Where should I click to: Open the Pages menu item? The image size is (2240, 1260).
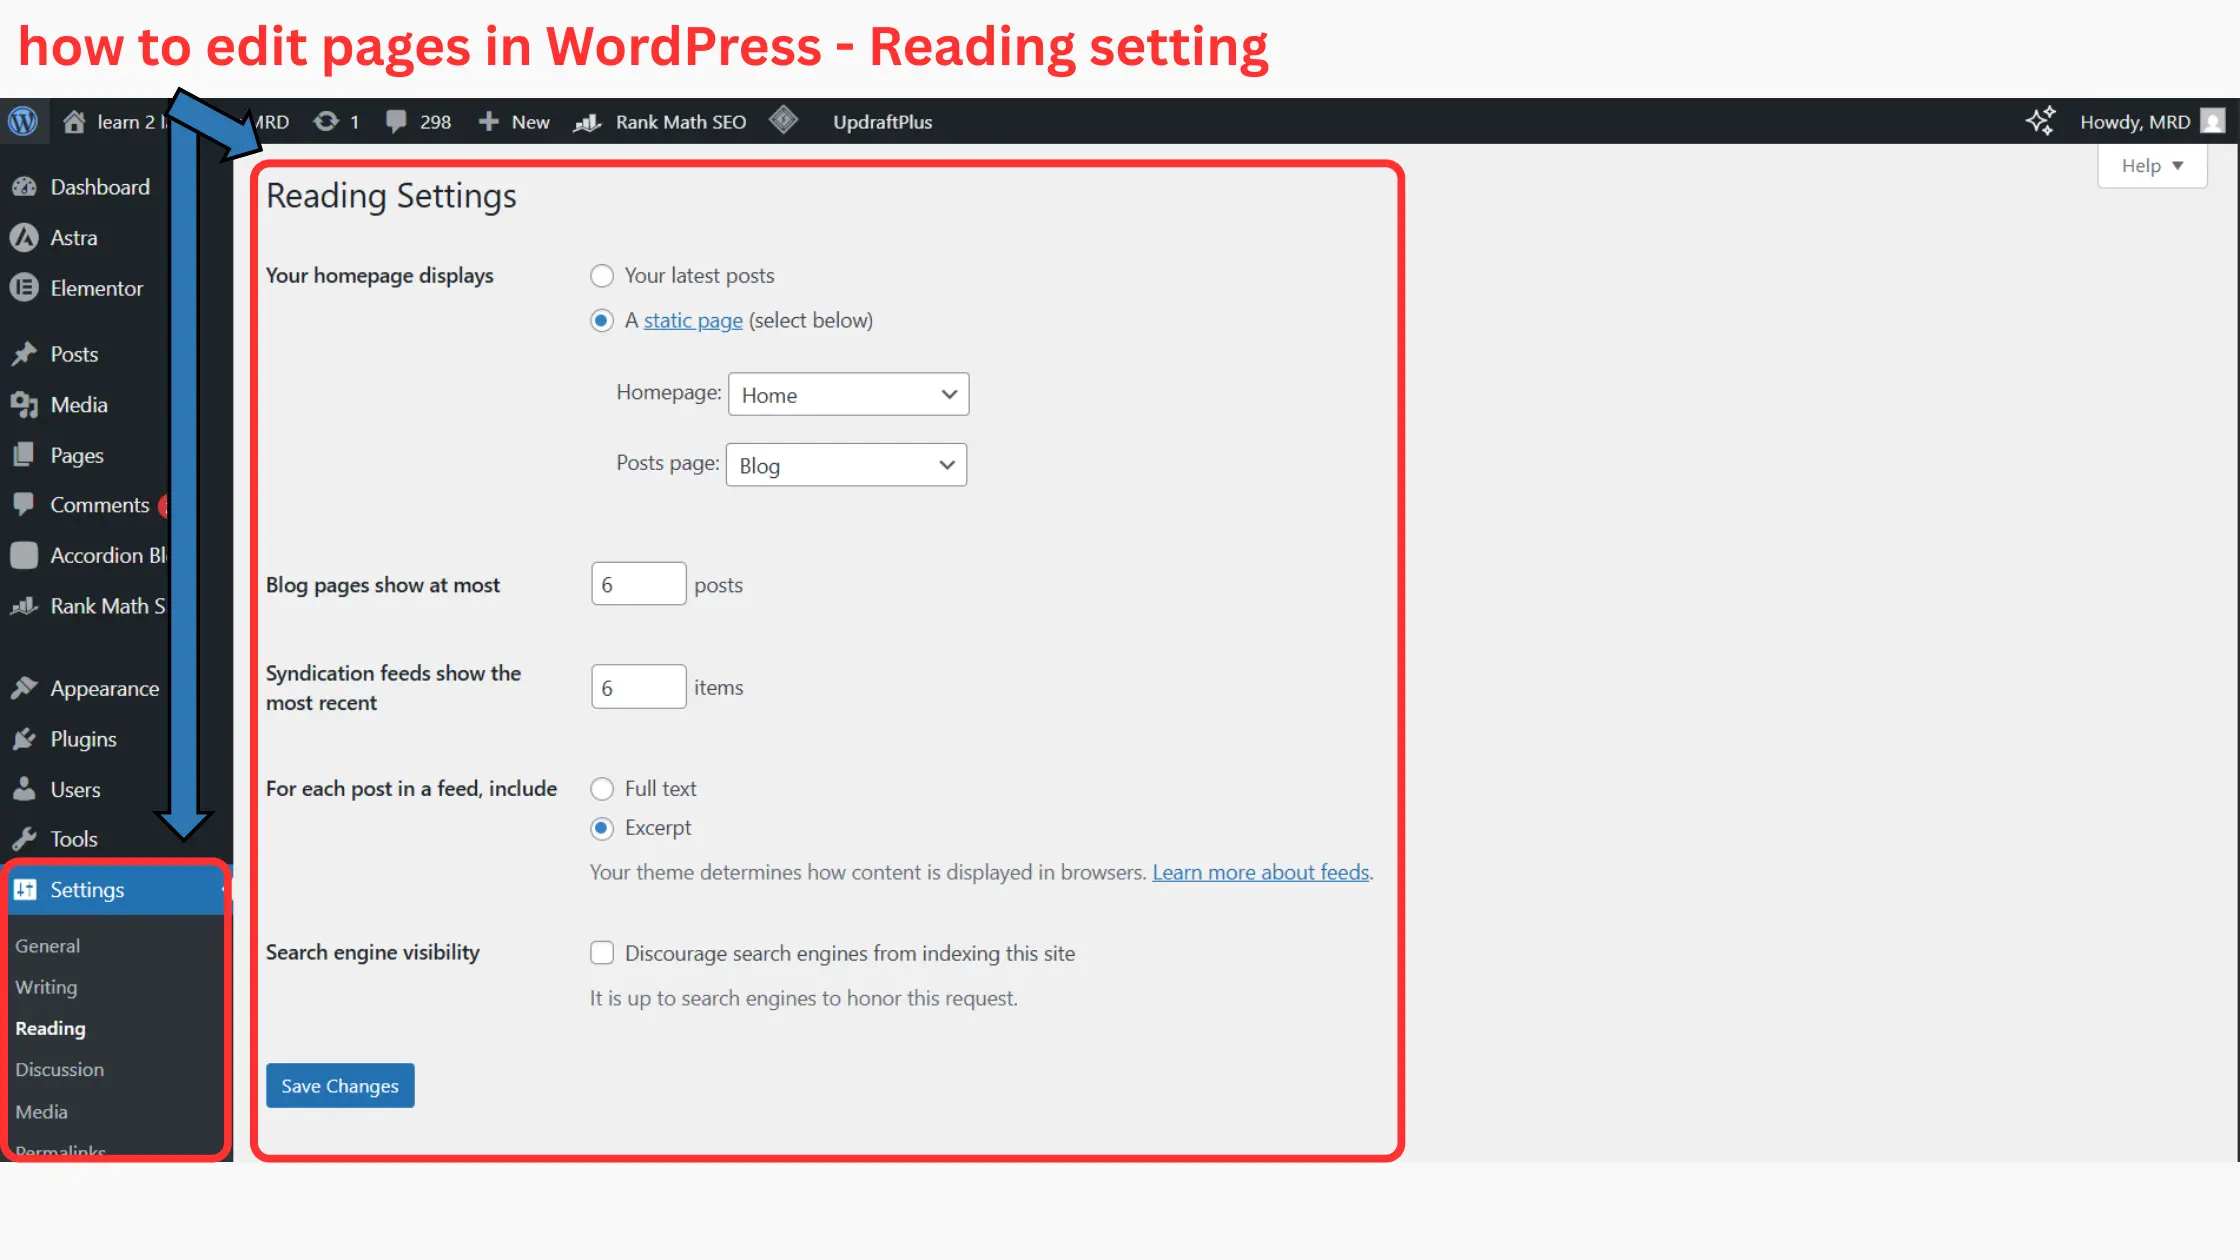coord(77,455)
